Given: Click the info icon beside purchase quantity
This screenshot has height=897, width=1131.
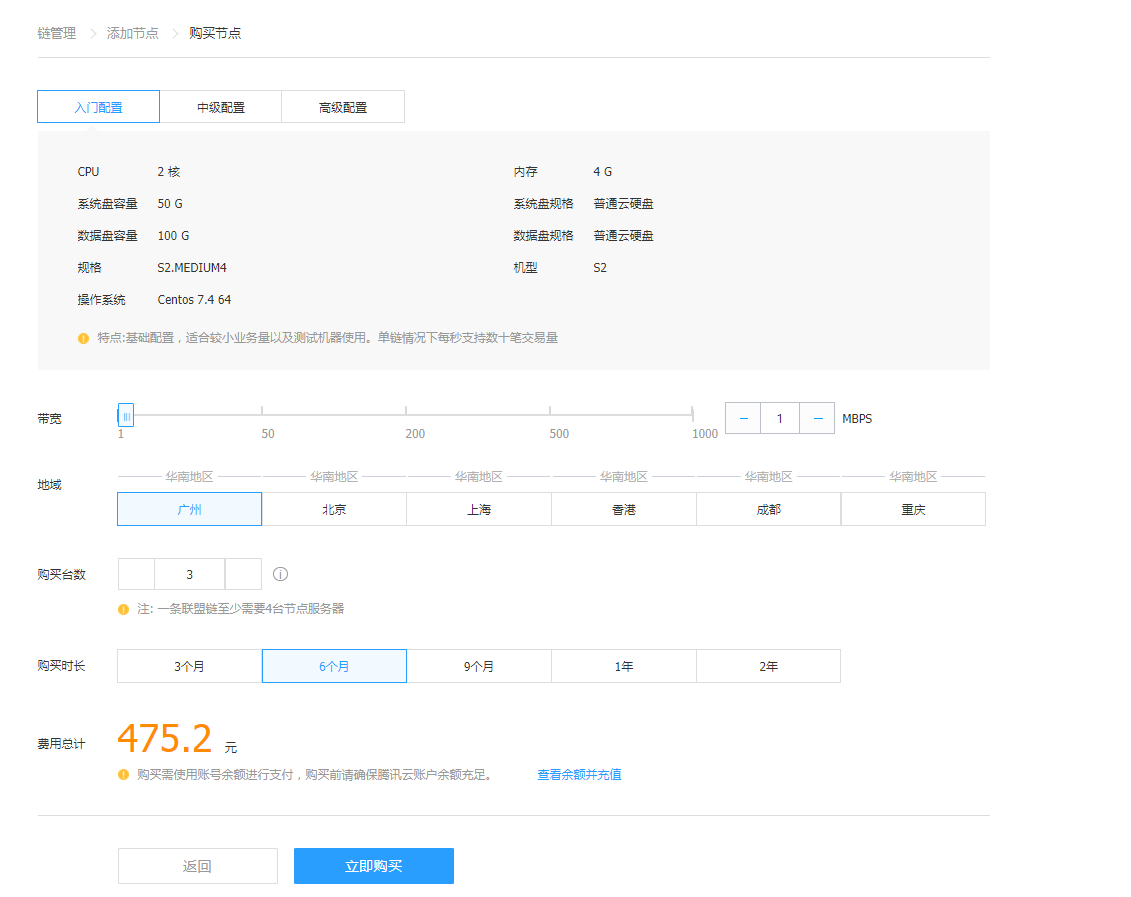Looking at the screenshot, I should coord(281,575).
